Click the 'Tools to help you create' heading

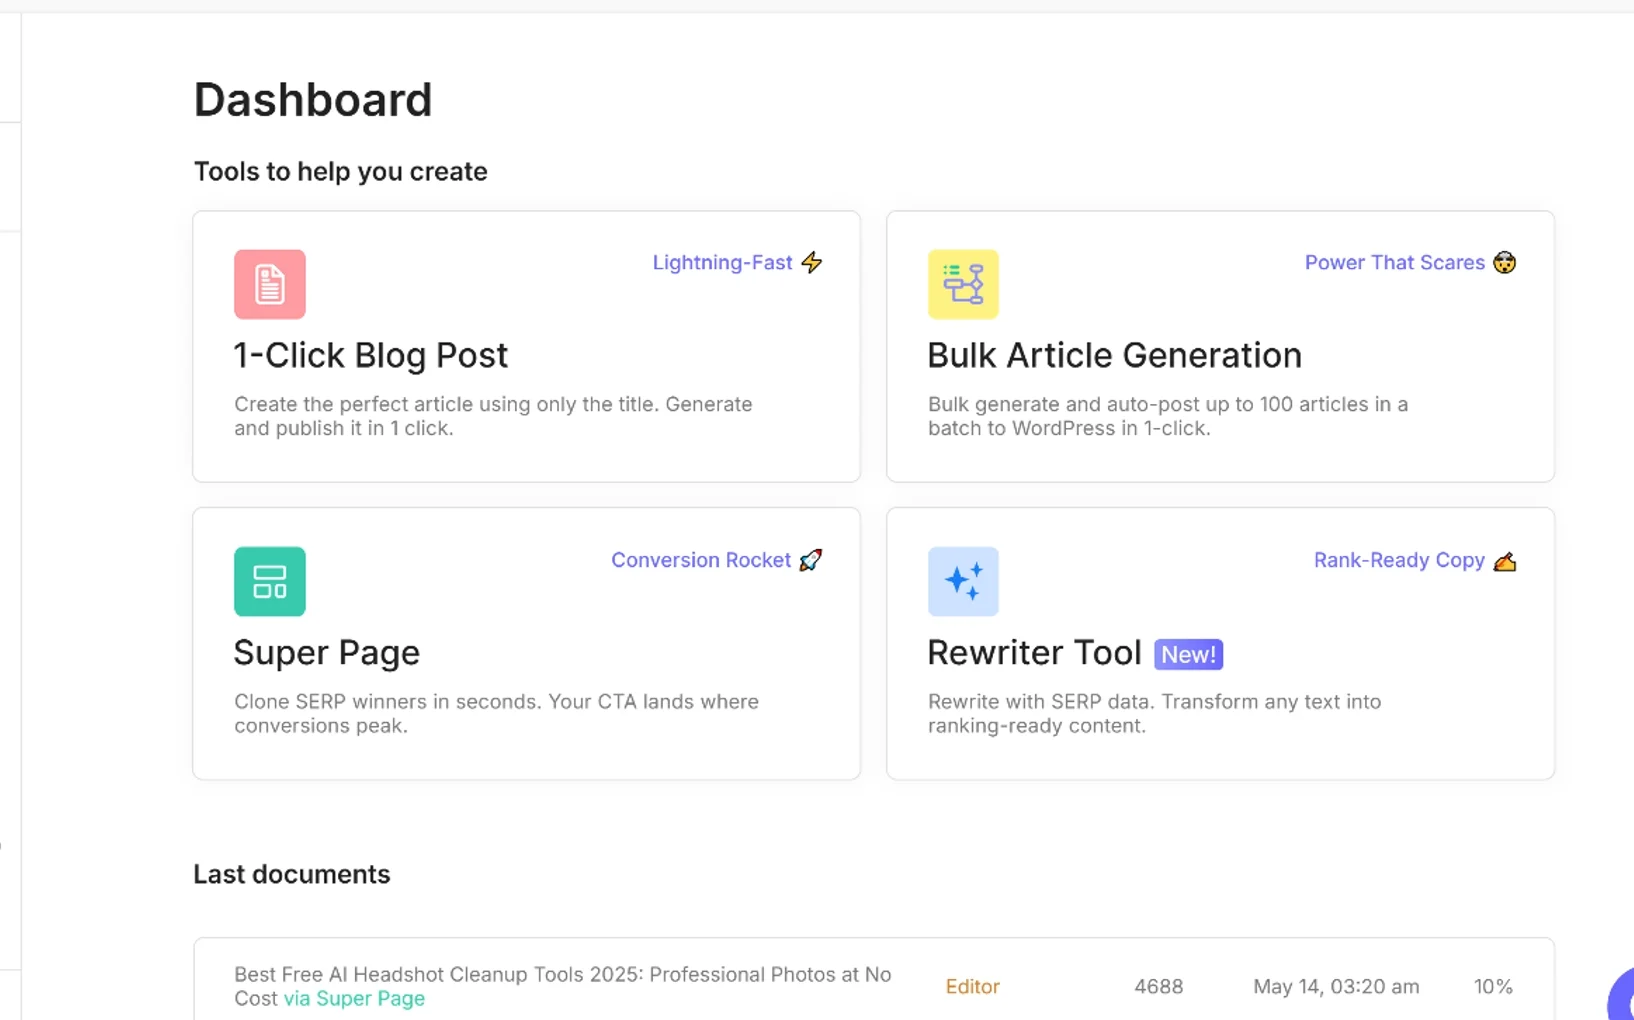click(341, 172)
